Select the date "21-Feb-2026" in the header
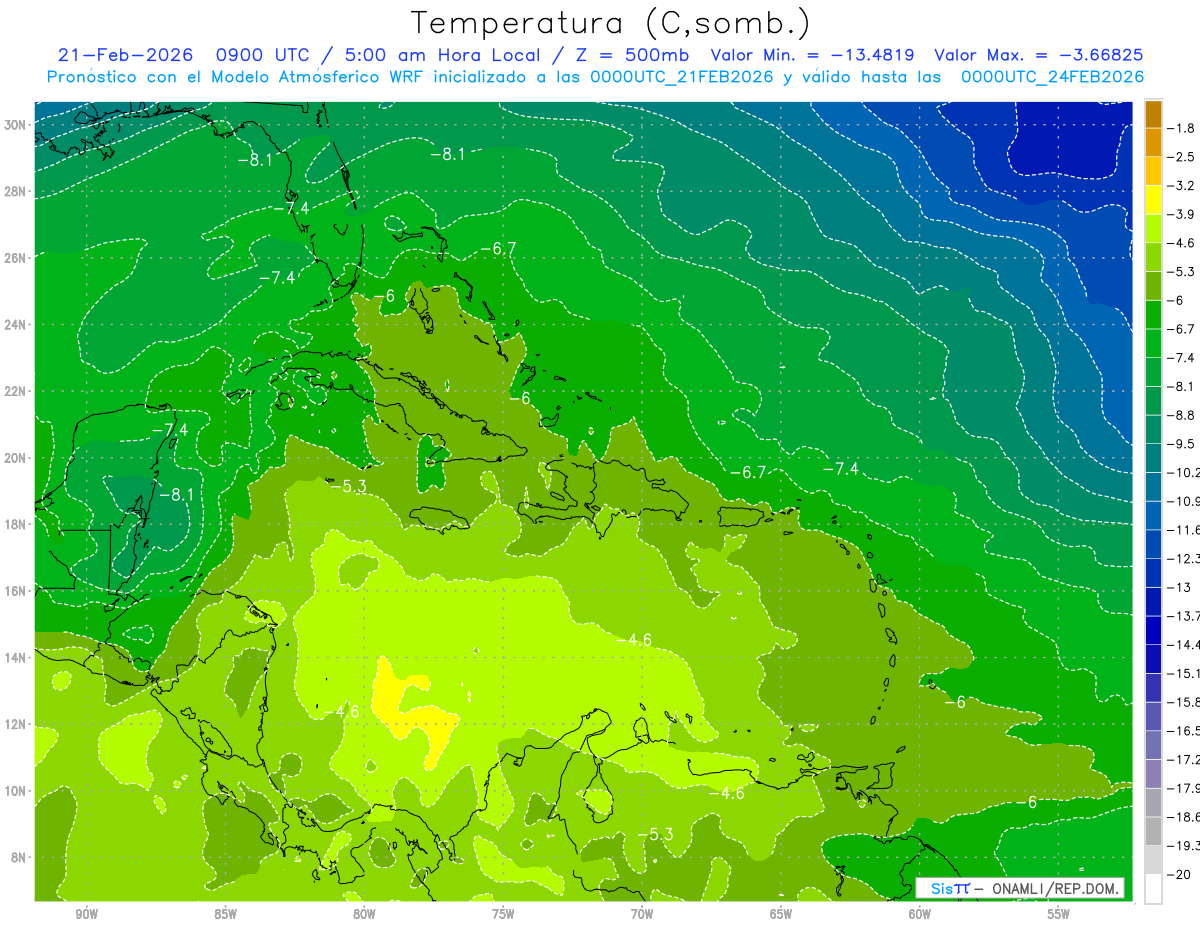This screenshot has width=1200, height=927. (x=123, y=55)
